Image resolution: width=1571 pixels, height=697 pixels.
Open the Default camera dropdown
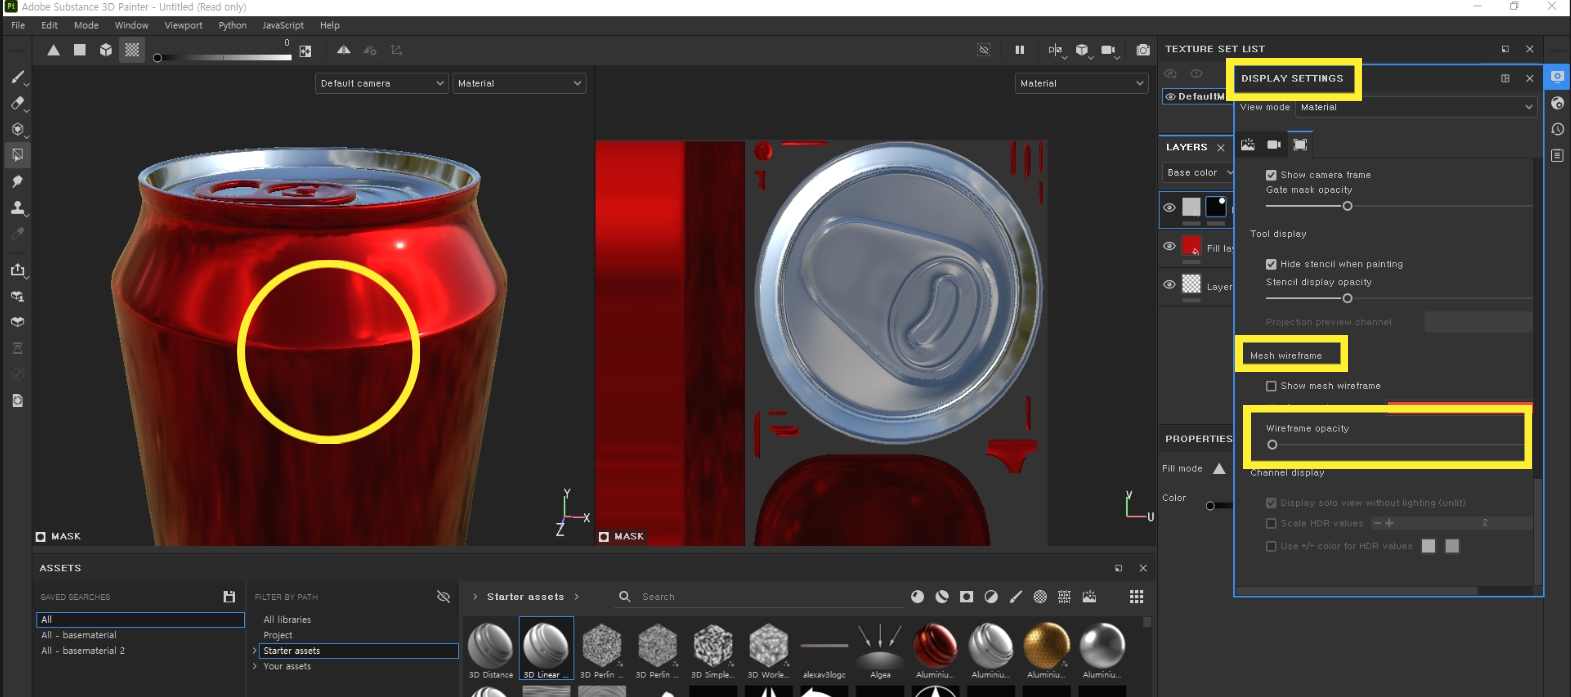point(381,83)
